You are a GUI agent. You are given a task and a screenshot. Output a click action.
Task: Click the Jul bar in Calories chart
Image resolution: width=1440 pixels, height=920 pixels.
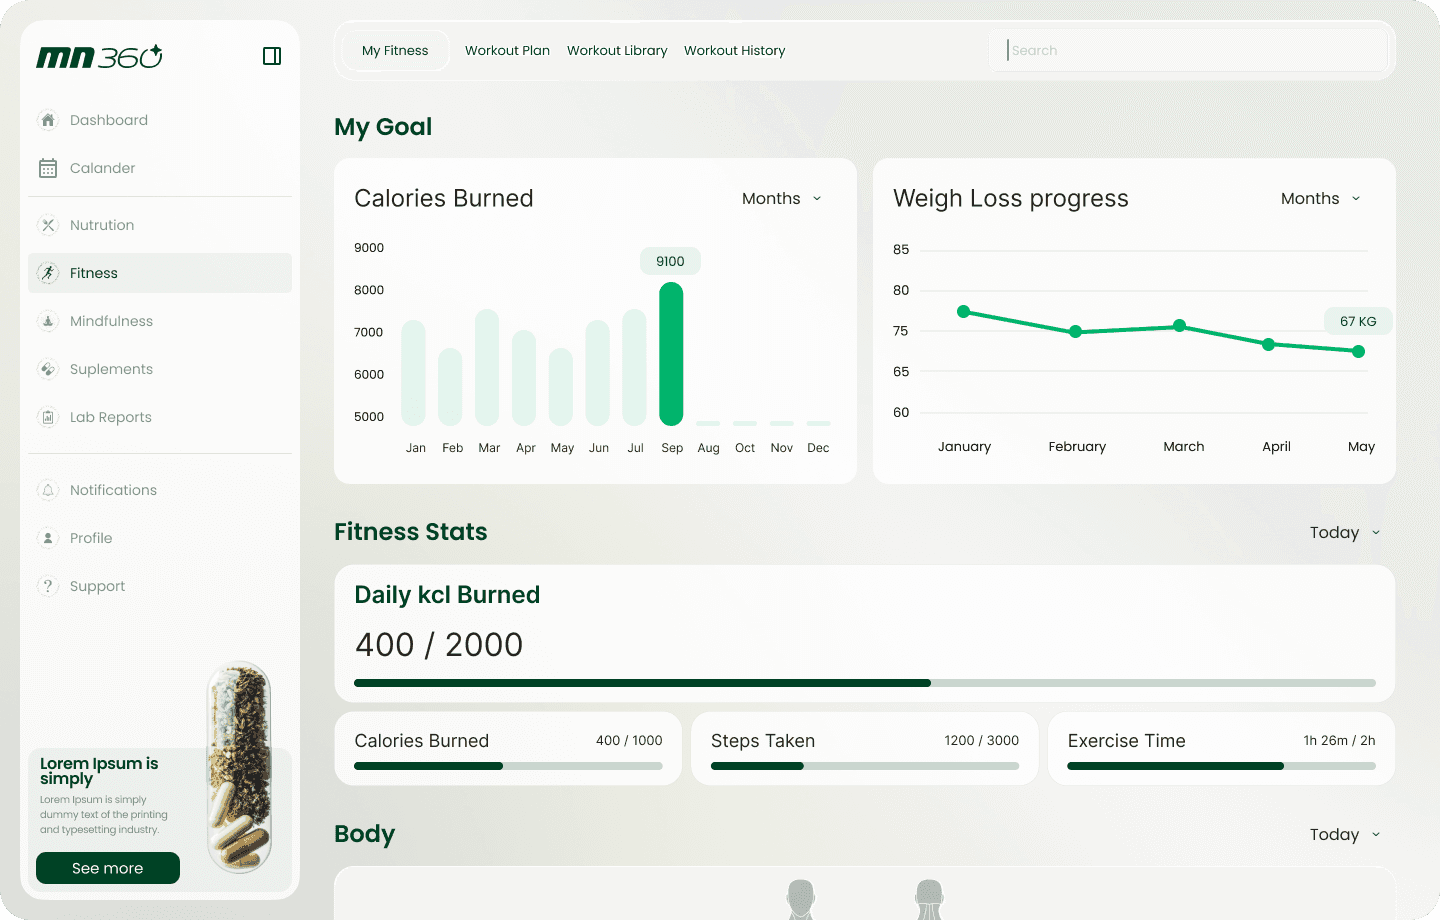point(634,367)
